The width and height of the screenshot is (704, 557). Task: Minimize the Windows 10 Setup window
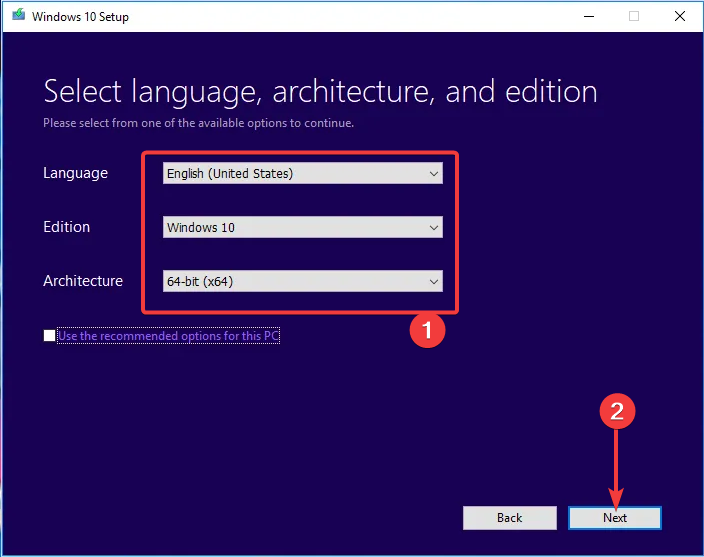[589, 16]
